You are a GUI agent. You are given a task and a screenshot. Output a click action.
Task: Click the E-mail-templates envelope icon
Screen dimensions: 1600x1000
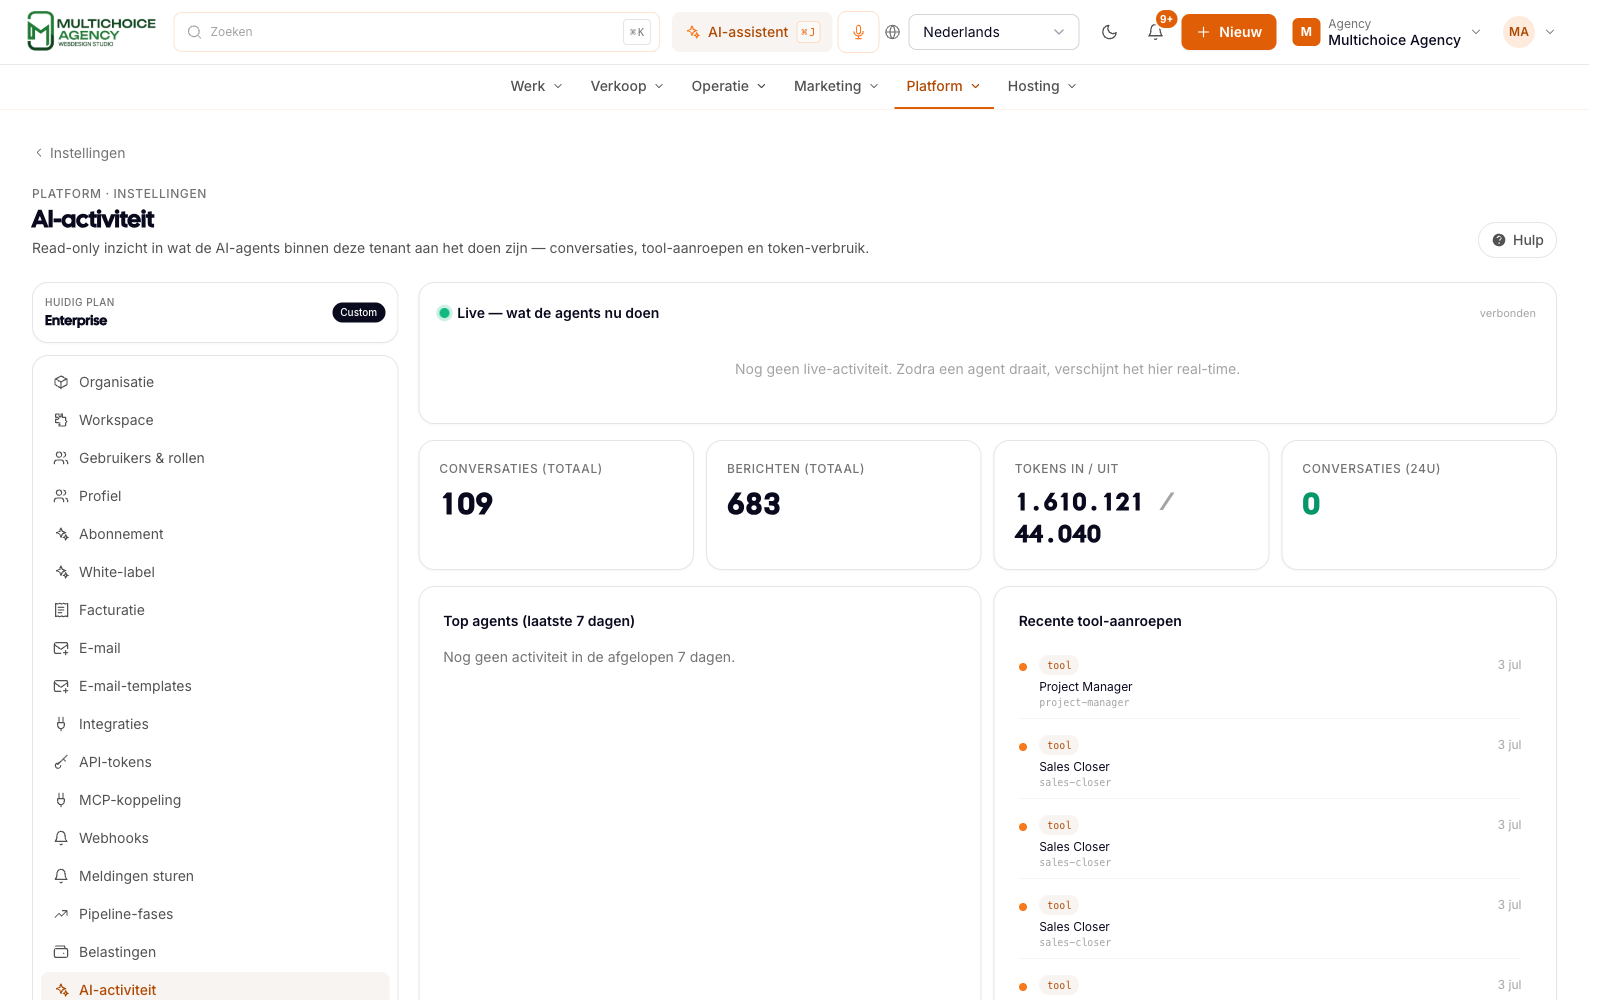[x=61, y=686]
